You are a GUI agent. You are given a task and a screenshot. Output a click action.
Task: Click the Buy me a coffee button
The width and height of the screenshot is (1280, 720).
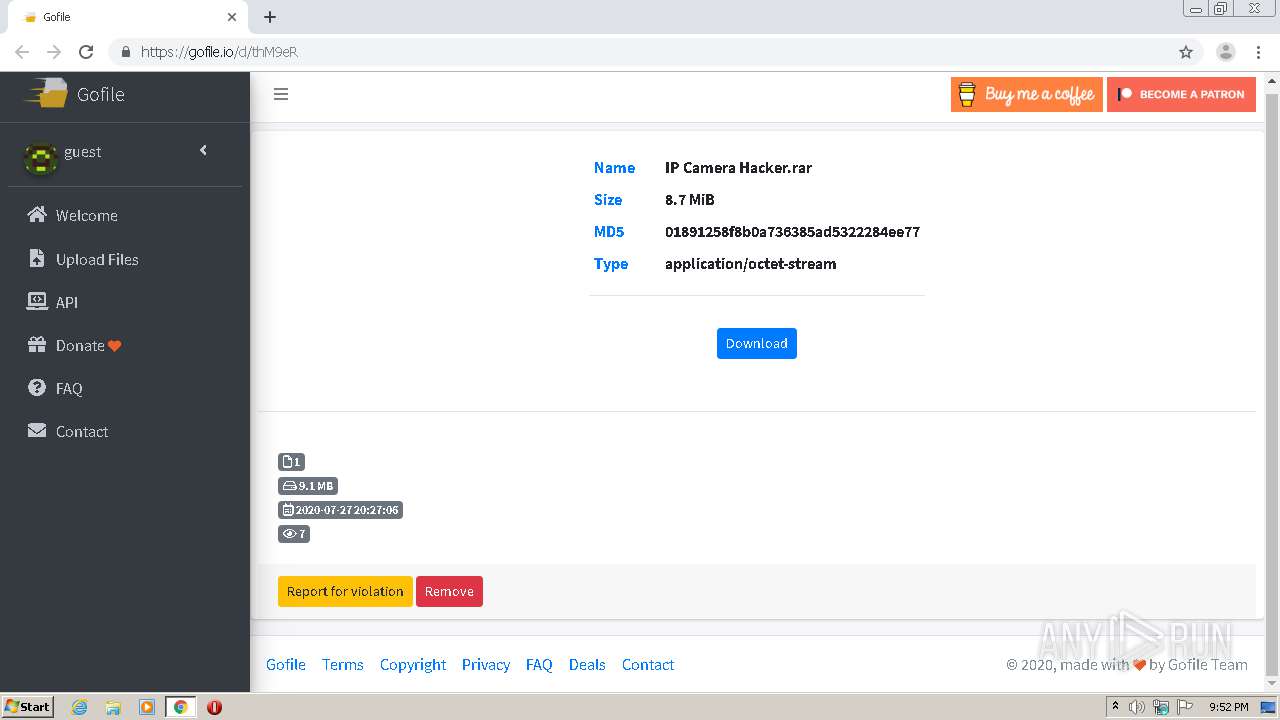coord(1026,94)
